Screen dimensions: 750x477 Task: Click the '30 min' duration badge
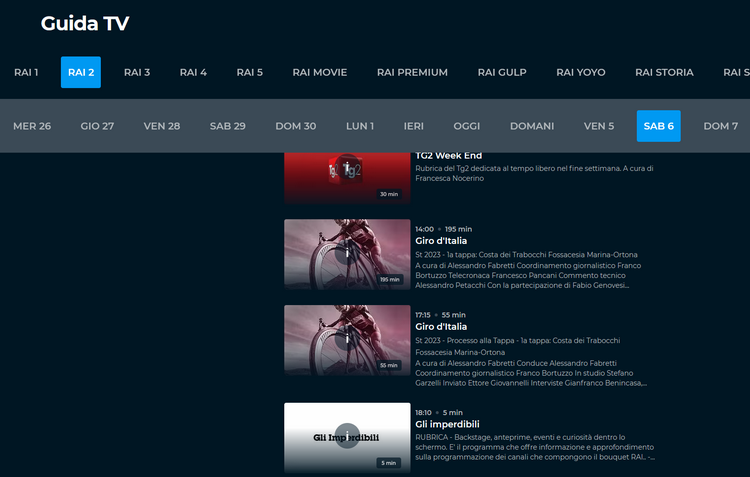pyautogui.click(x=389, y=194)
